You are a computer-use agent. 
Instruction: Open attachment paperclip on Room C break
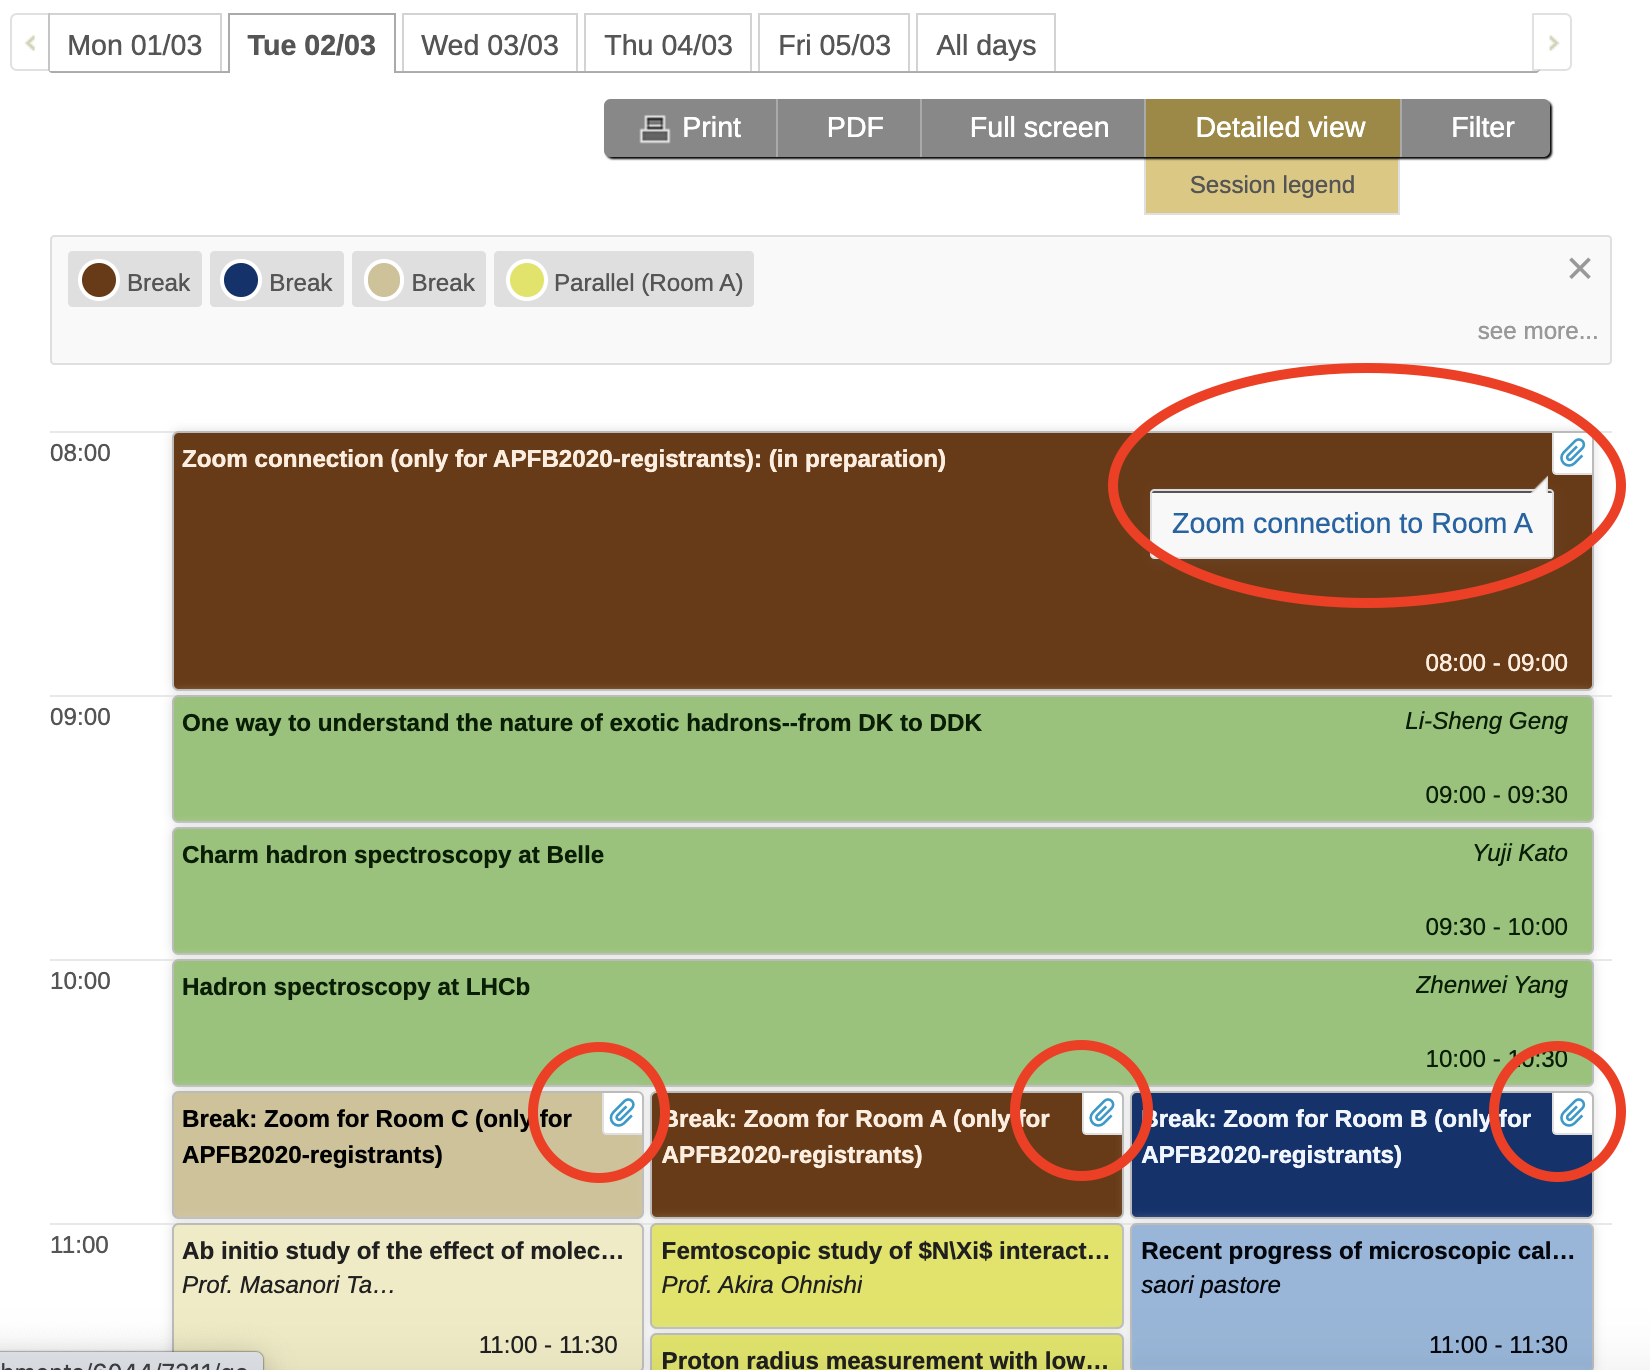pyautogui.click(x=622, y=1113)
